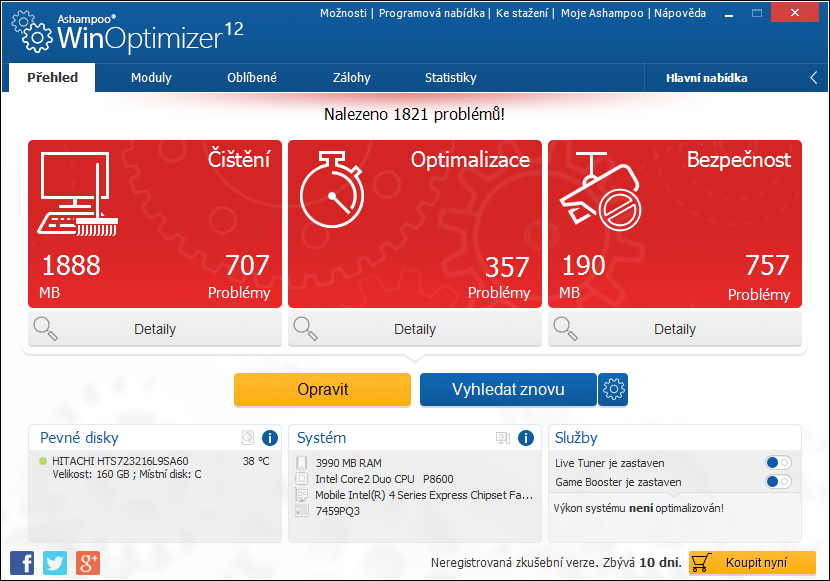Open the Statistiky tab
Screen dimensions: 830x581
451,78
